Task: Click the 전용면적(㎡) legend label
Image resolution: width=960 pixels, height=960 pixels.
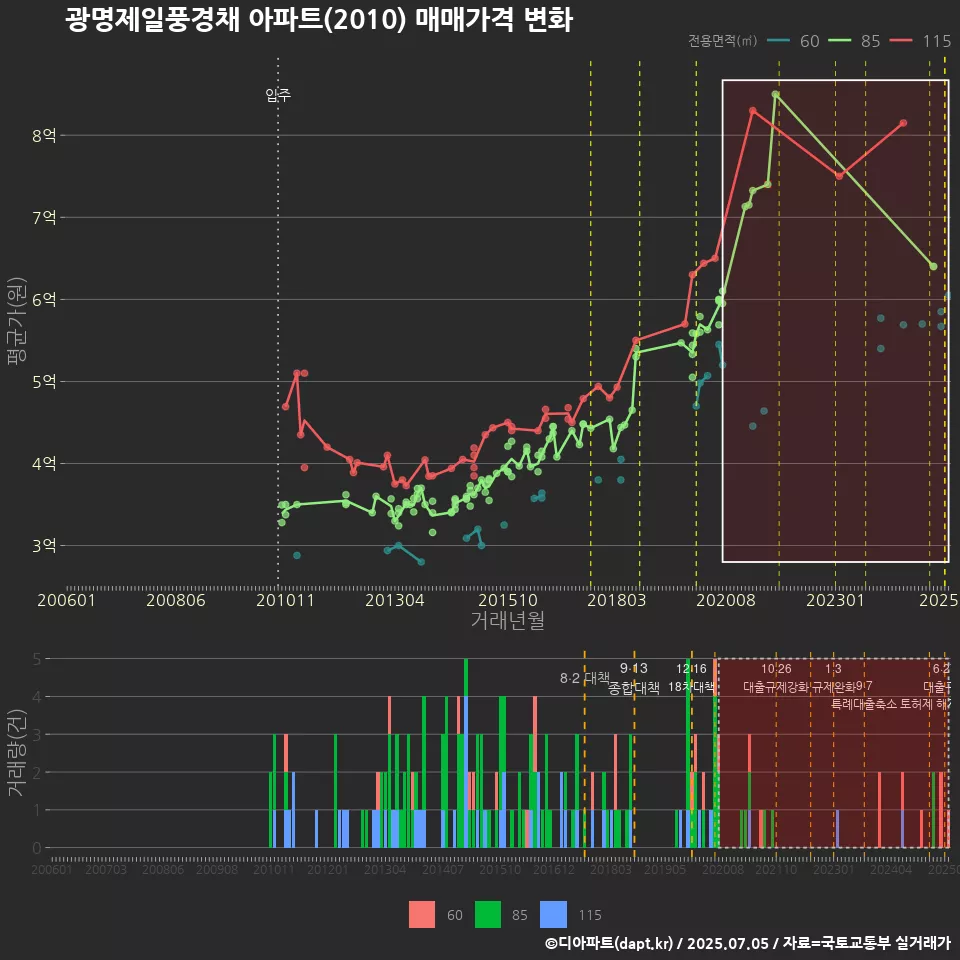Action: click(722, 41)
